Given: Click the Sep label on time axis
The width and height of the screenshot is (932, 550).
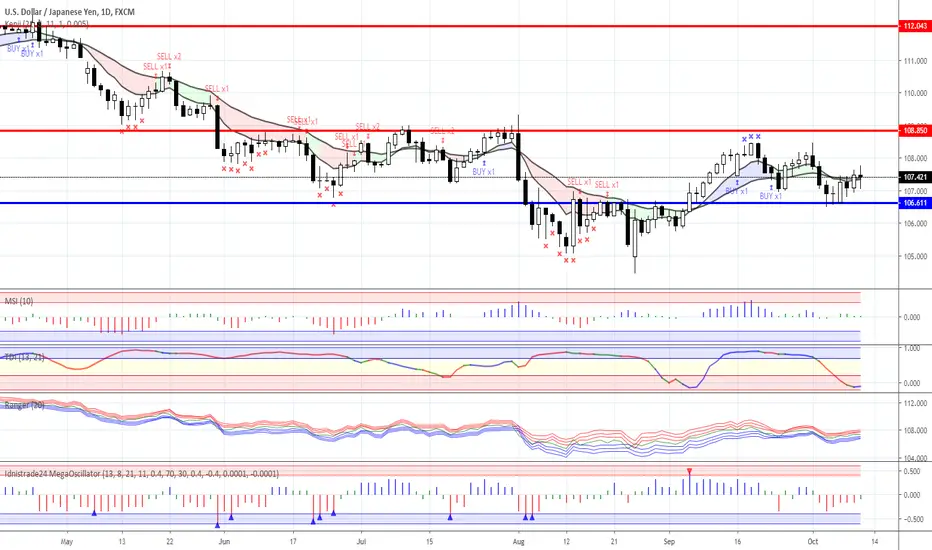Looking at the screenshot, I should pos(669,542).
